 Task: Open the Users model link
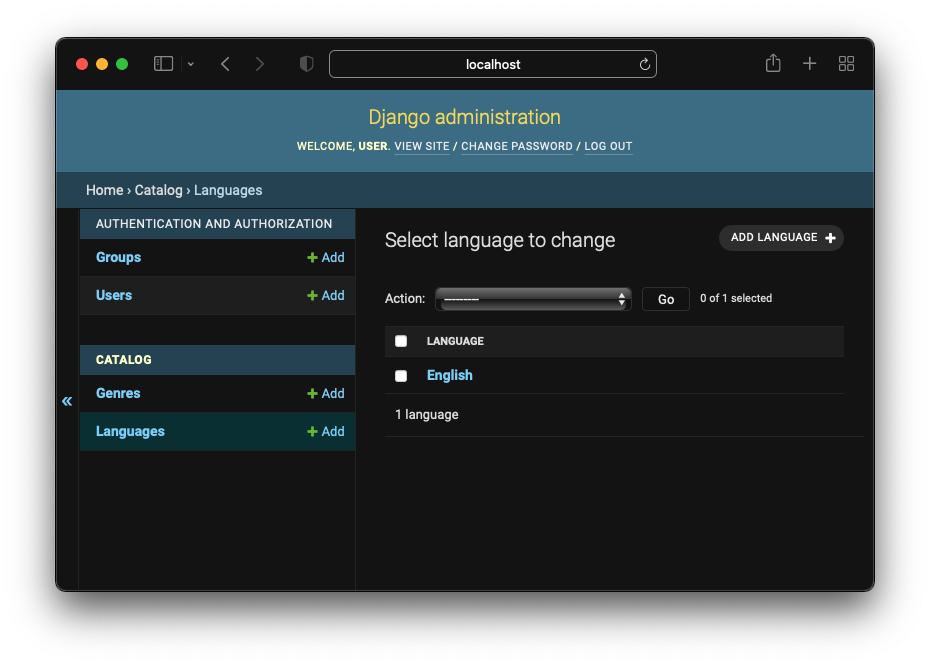click(114, 295)
